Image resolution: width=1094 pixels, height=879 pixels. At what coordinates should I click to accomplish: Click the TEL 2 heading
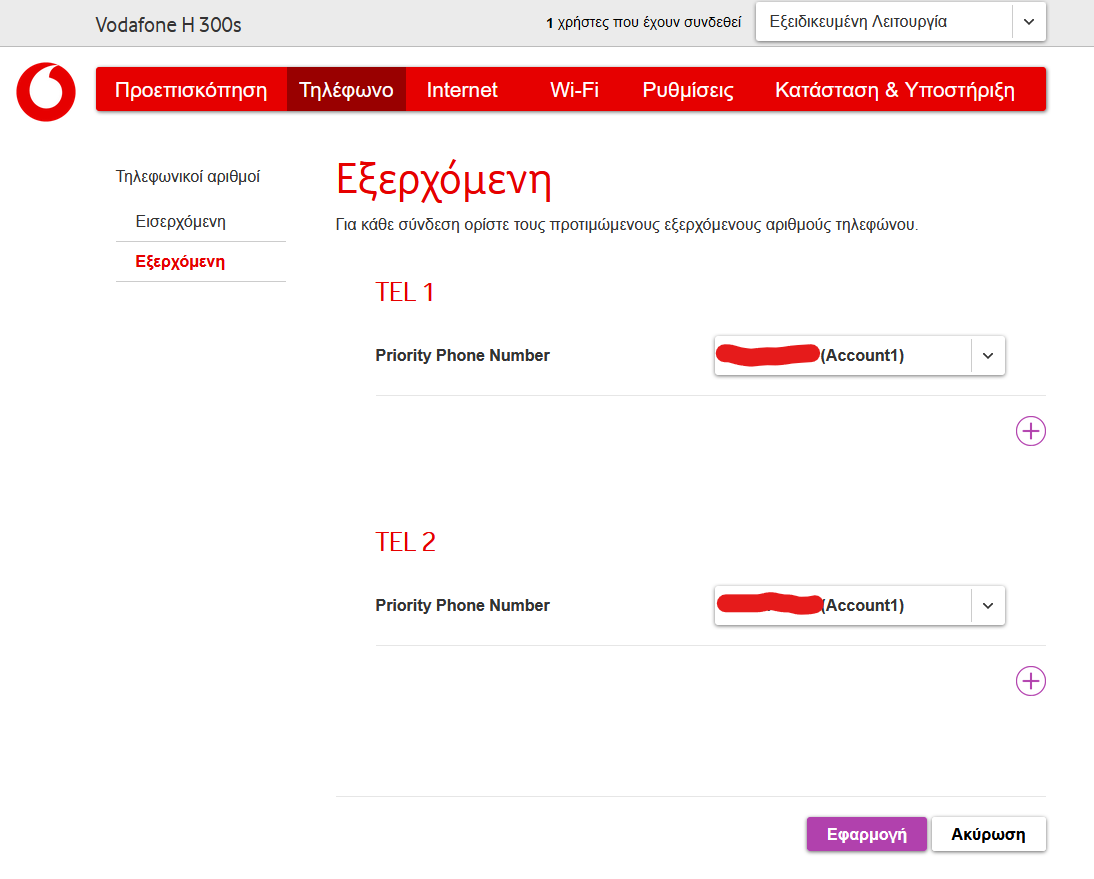coord(405,542)
